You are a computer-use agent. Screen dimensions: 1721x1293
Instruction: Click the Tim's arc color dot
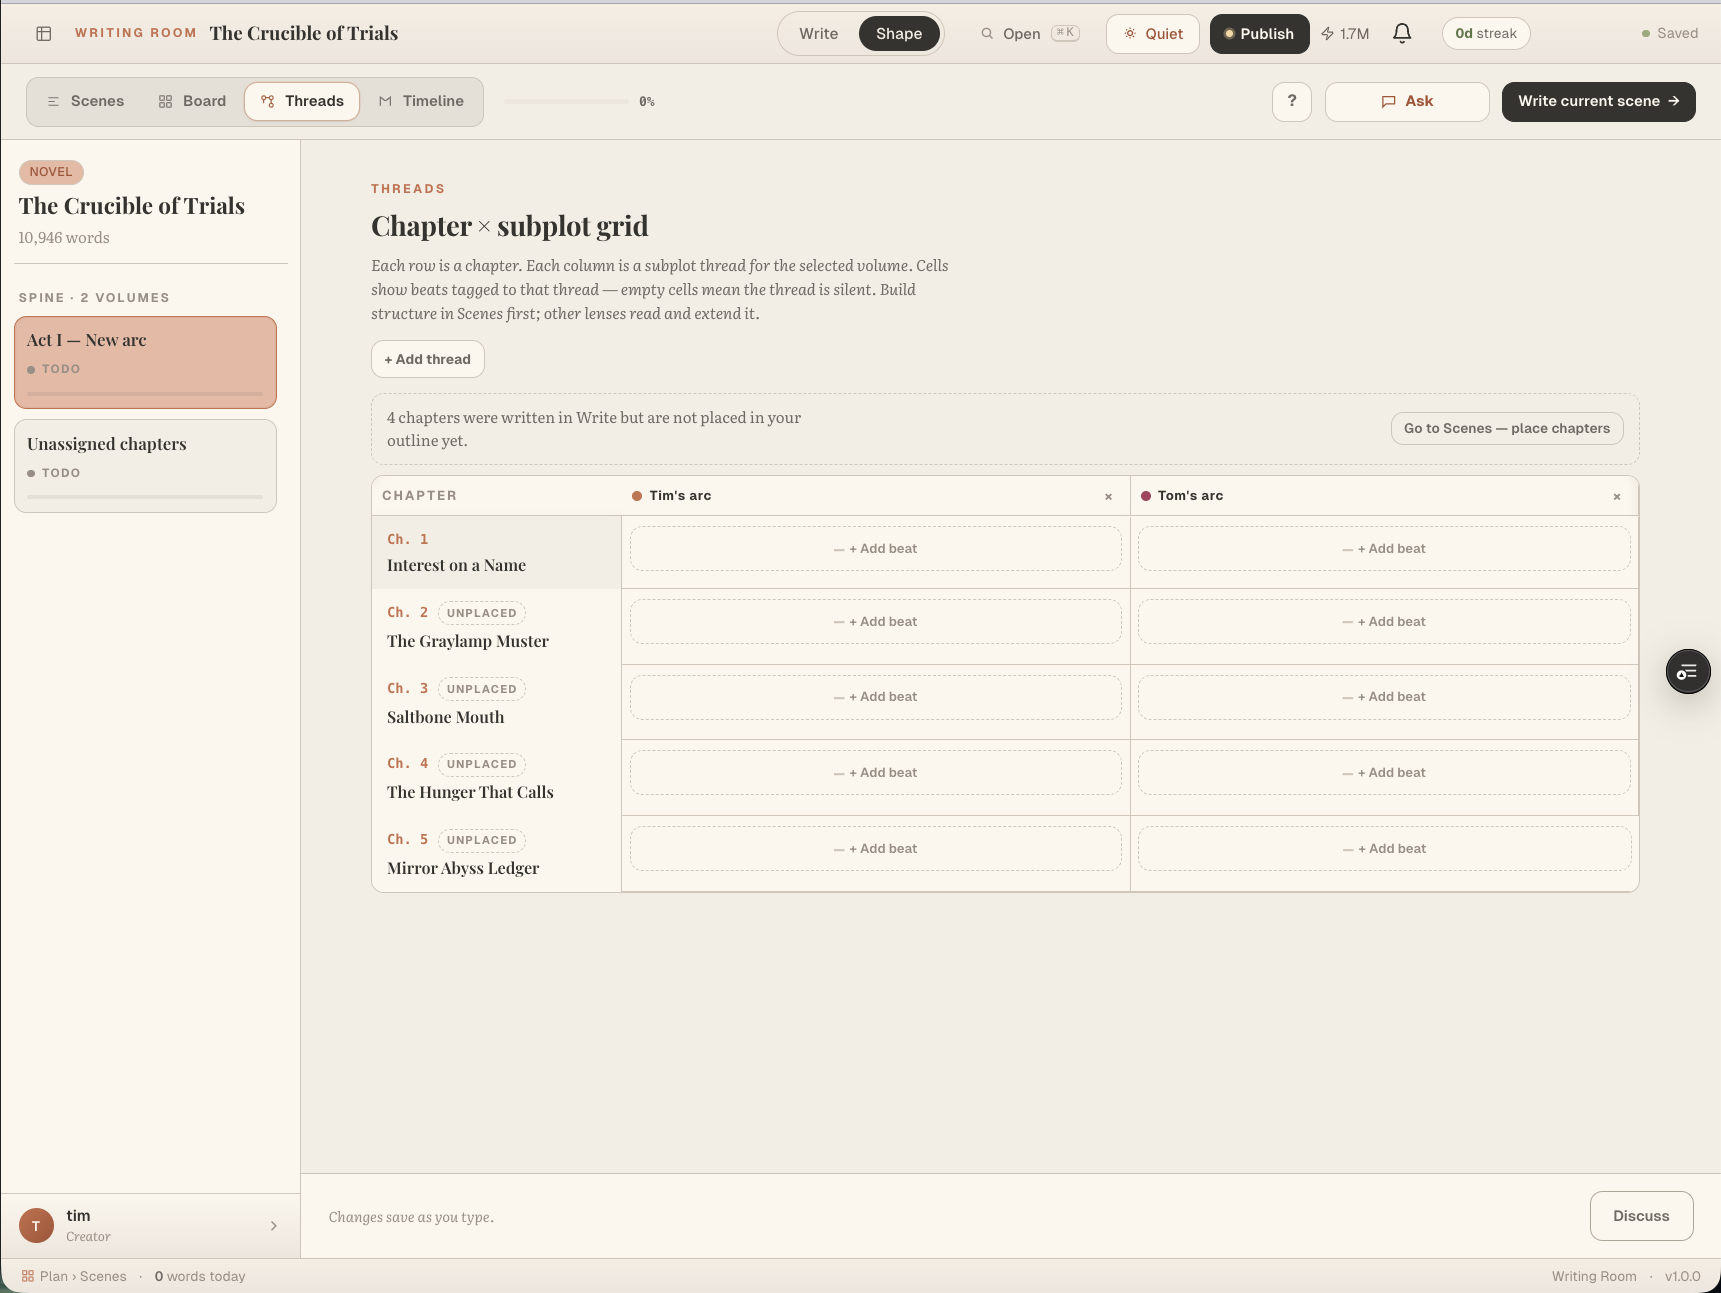[x=637, y=496]
